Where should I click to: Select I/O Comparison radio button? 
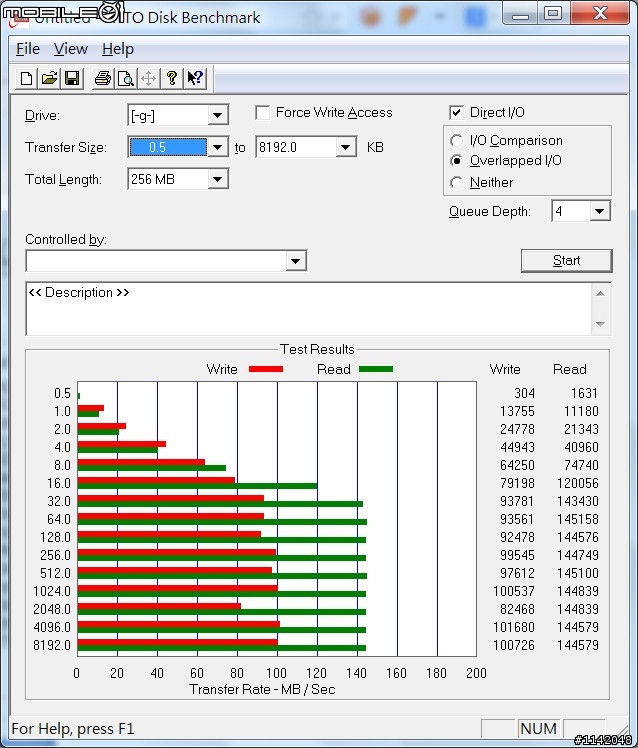click(456, 141)
